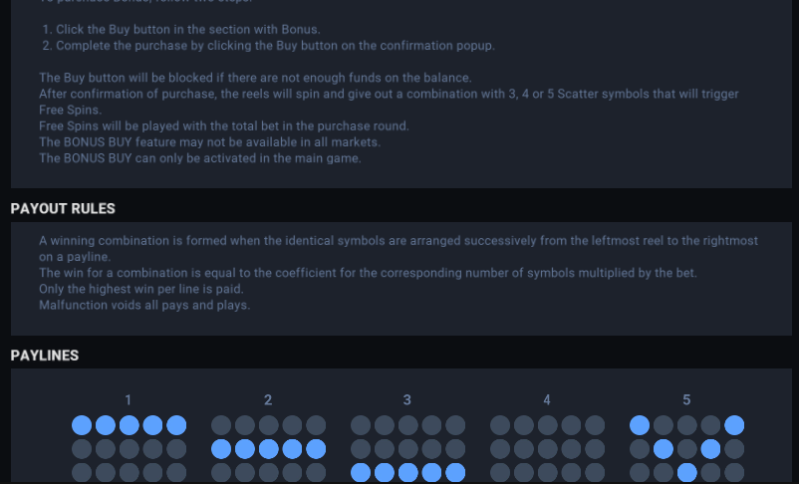Click the bottom center blue dot of payline 5
799x484 pixels.
[x=687, y=472]
